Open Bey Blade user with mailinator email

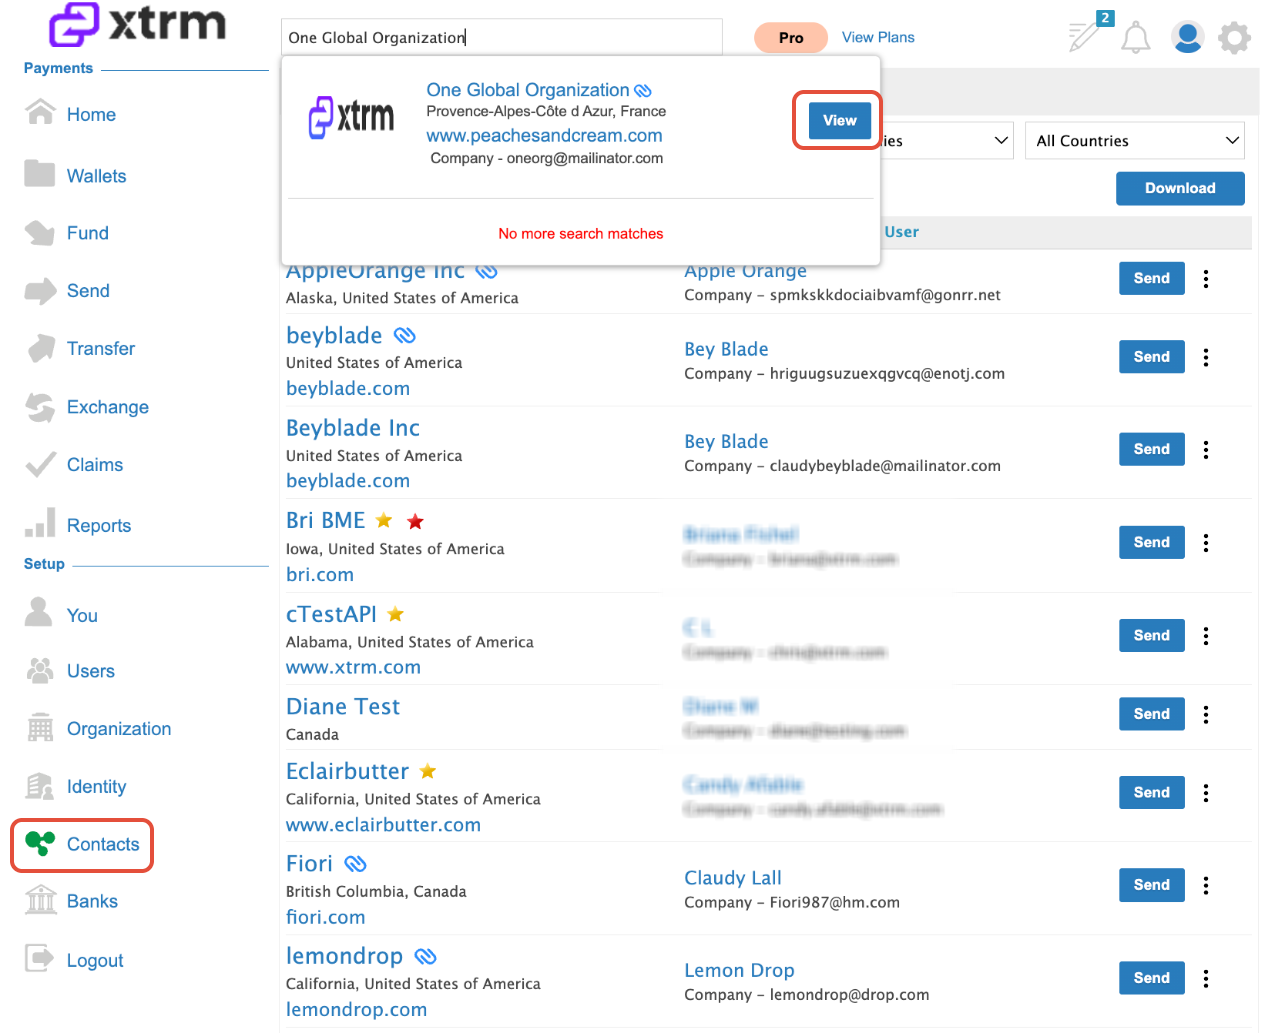click(x=726, y=442)
